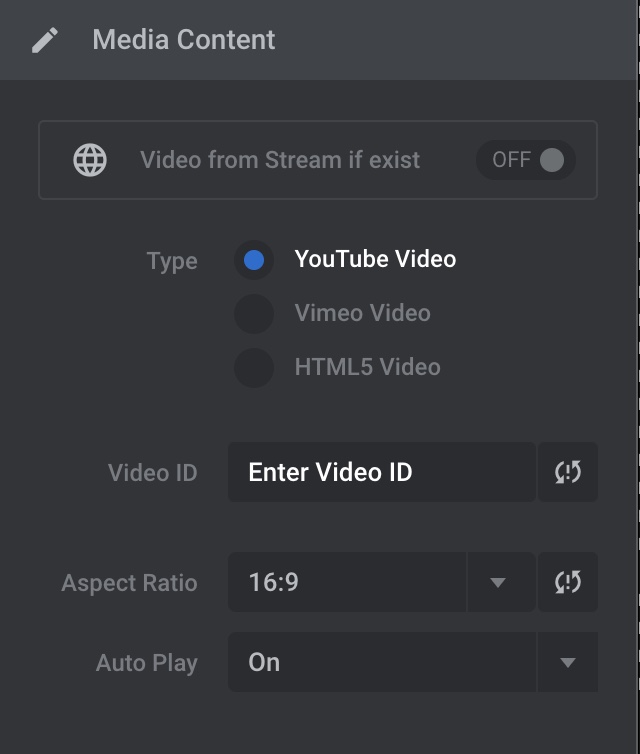This screenshot has width=640, height=754.
Task: Click the Media Content panel header
Action: (x=318, y=40)
